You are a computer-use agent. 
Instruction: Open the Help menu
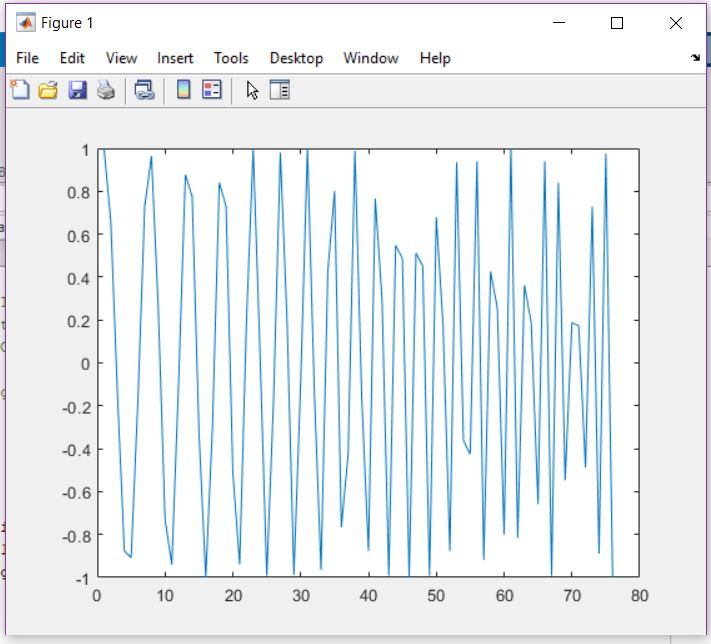(435, 58)
